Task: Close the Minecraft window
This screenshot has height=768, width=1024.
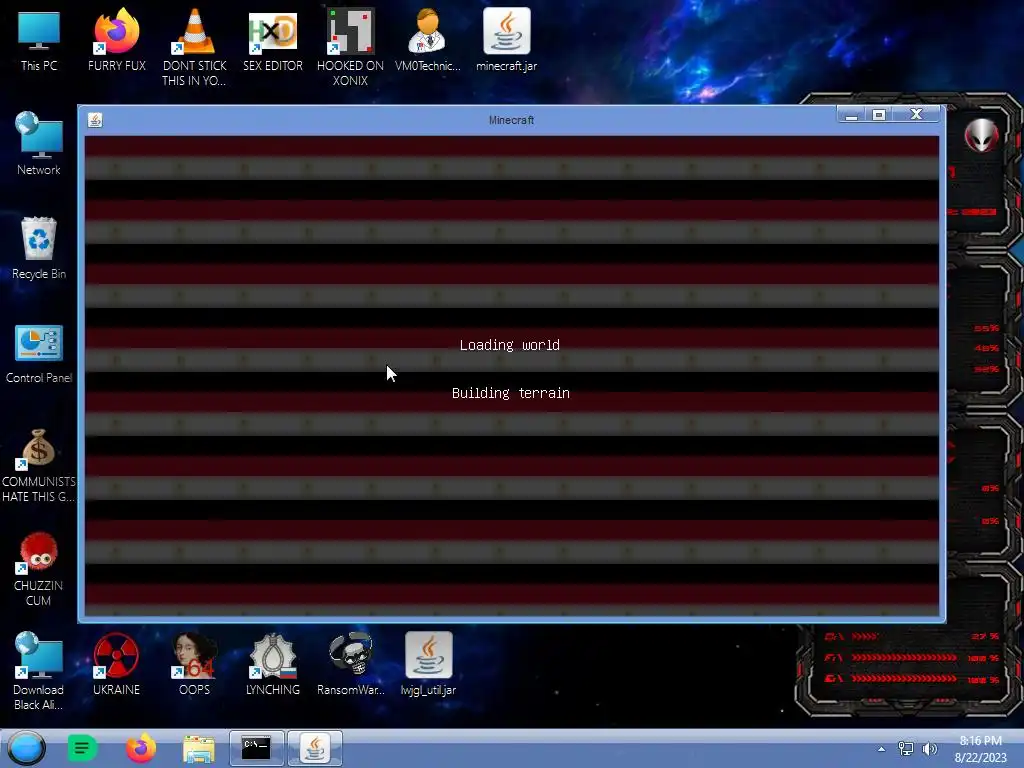Action: 916,115
